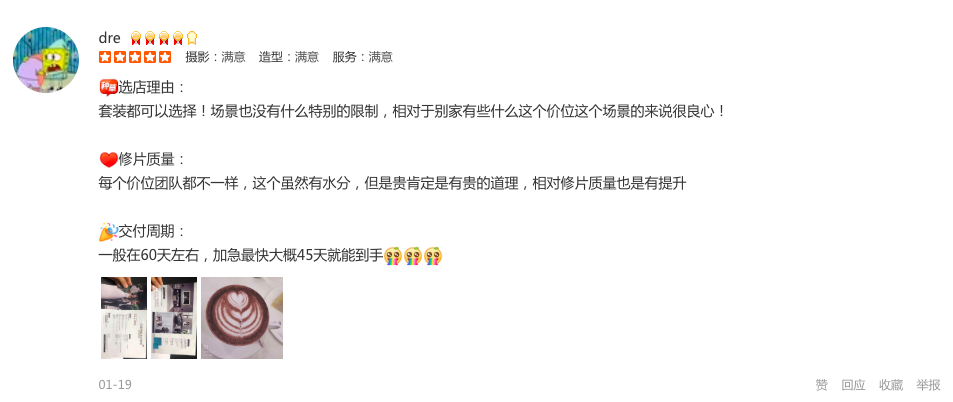Image resolution: width=953 pixels, height=402 pixels.
Task: Save the review with 收藏
Action: 891,385
